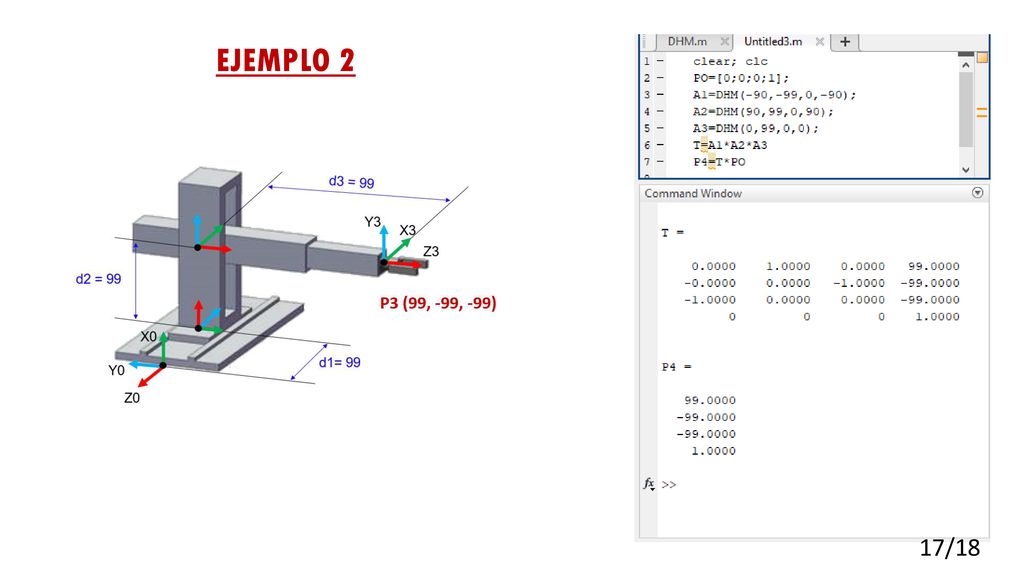Set breakpoint dash on line 5

point(660,128)
